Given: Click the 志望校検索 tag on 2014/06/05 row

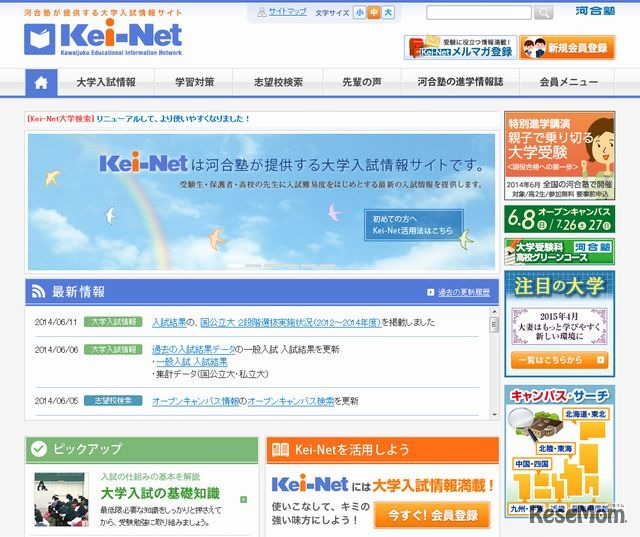Looking at the screenshot, I should tap(113, 401).
